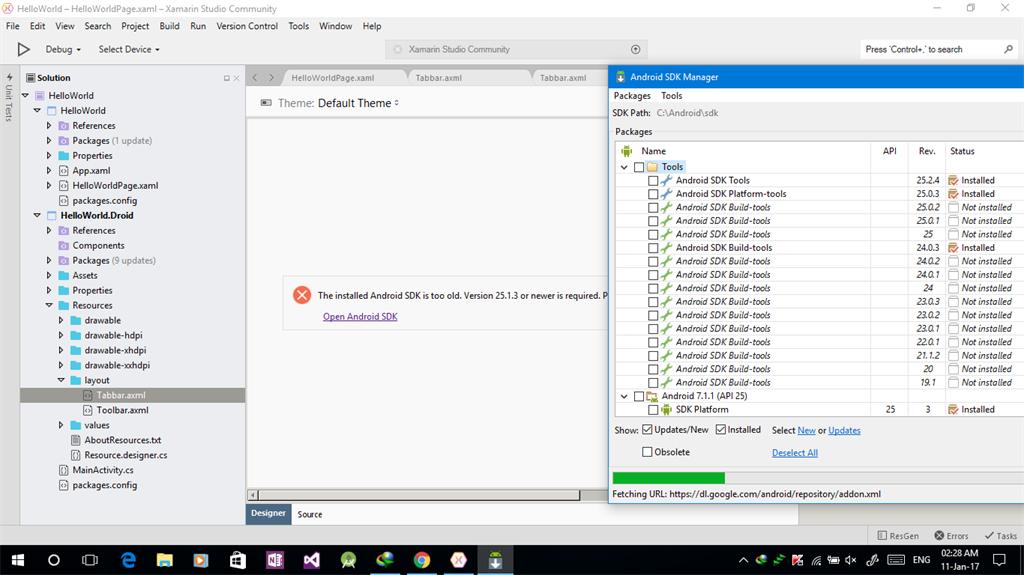1024x575 pixels.
Task: Click the notification arrow in the status bar
Action: 635,49
